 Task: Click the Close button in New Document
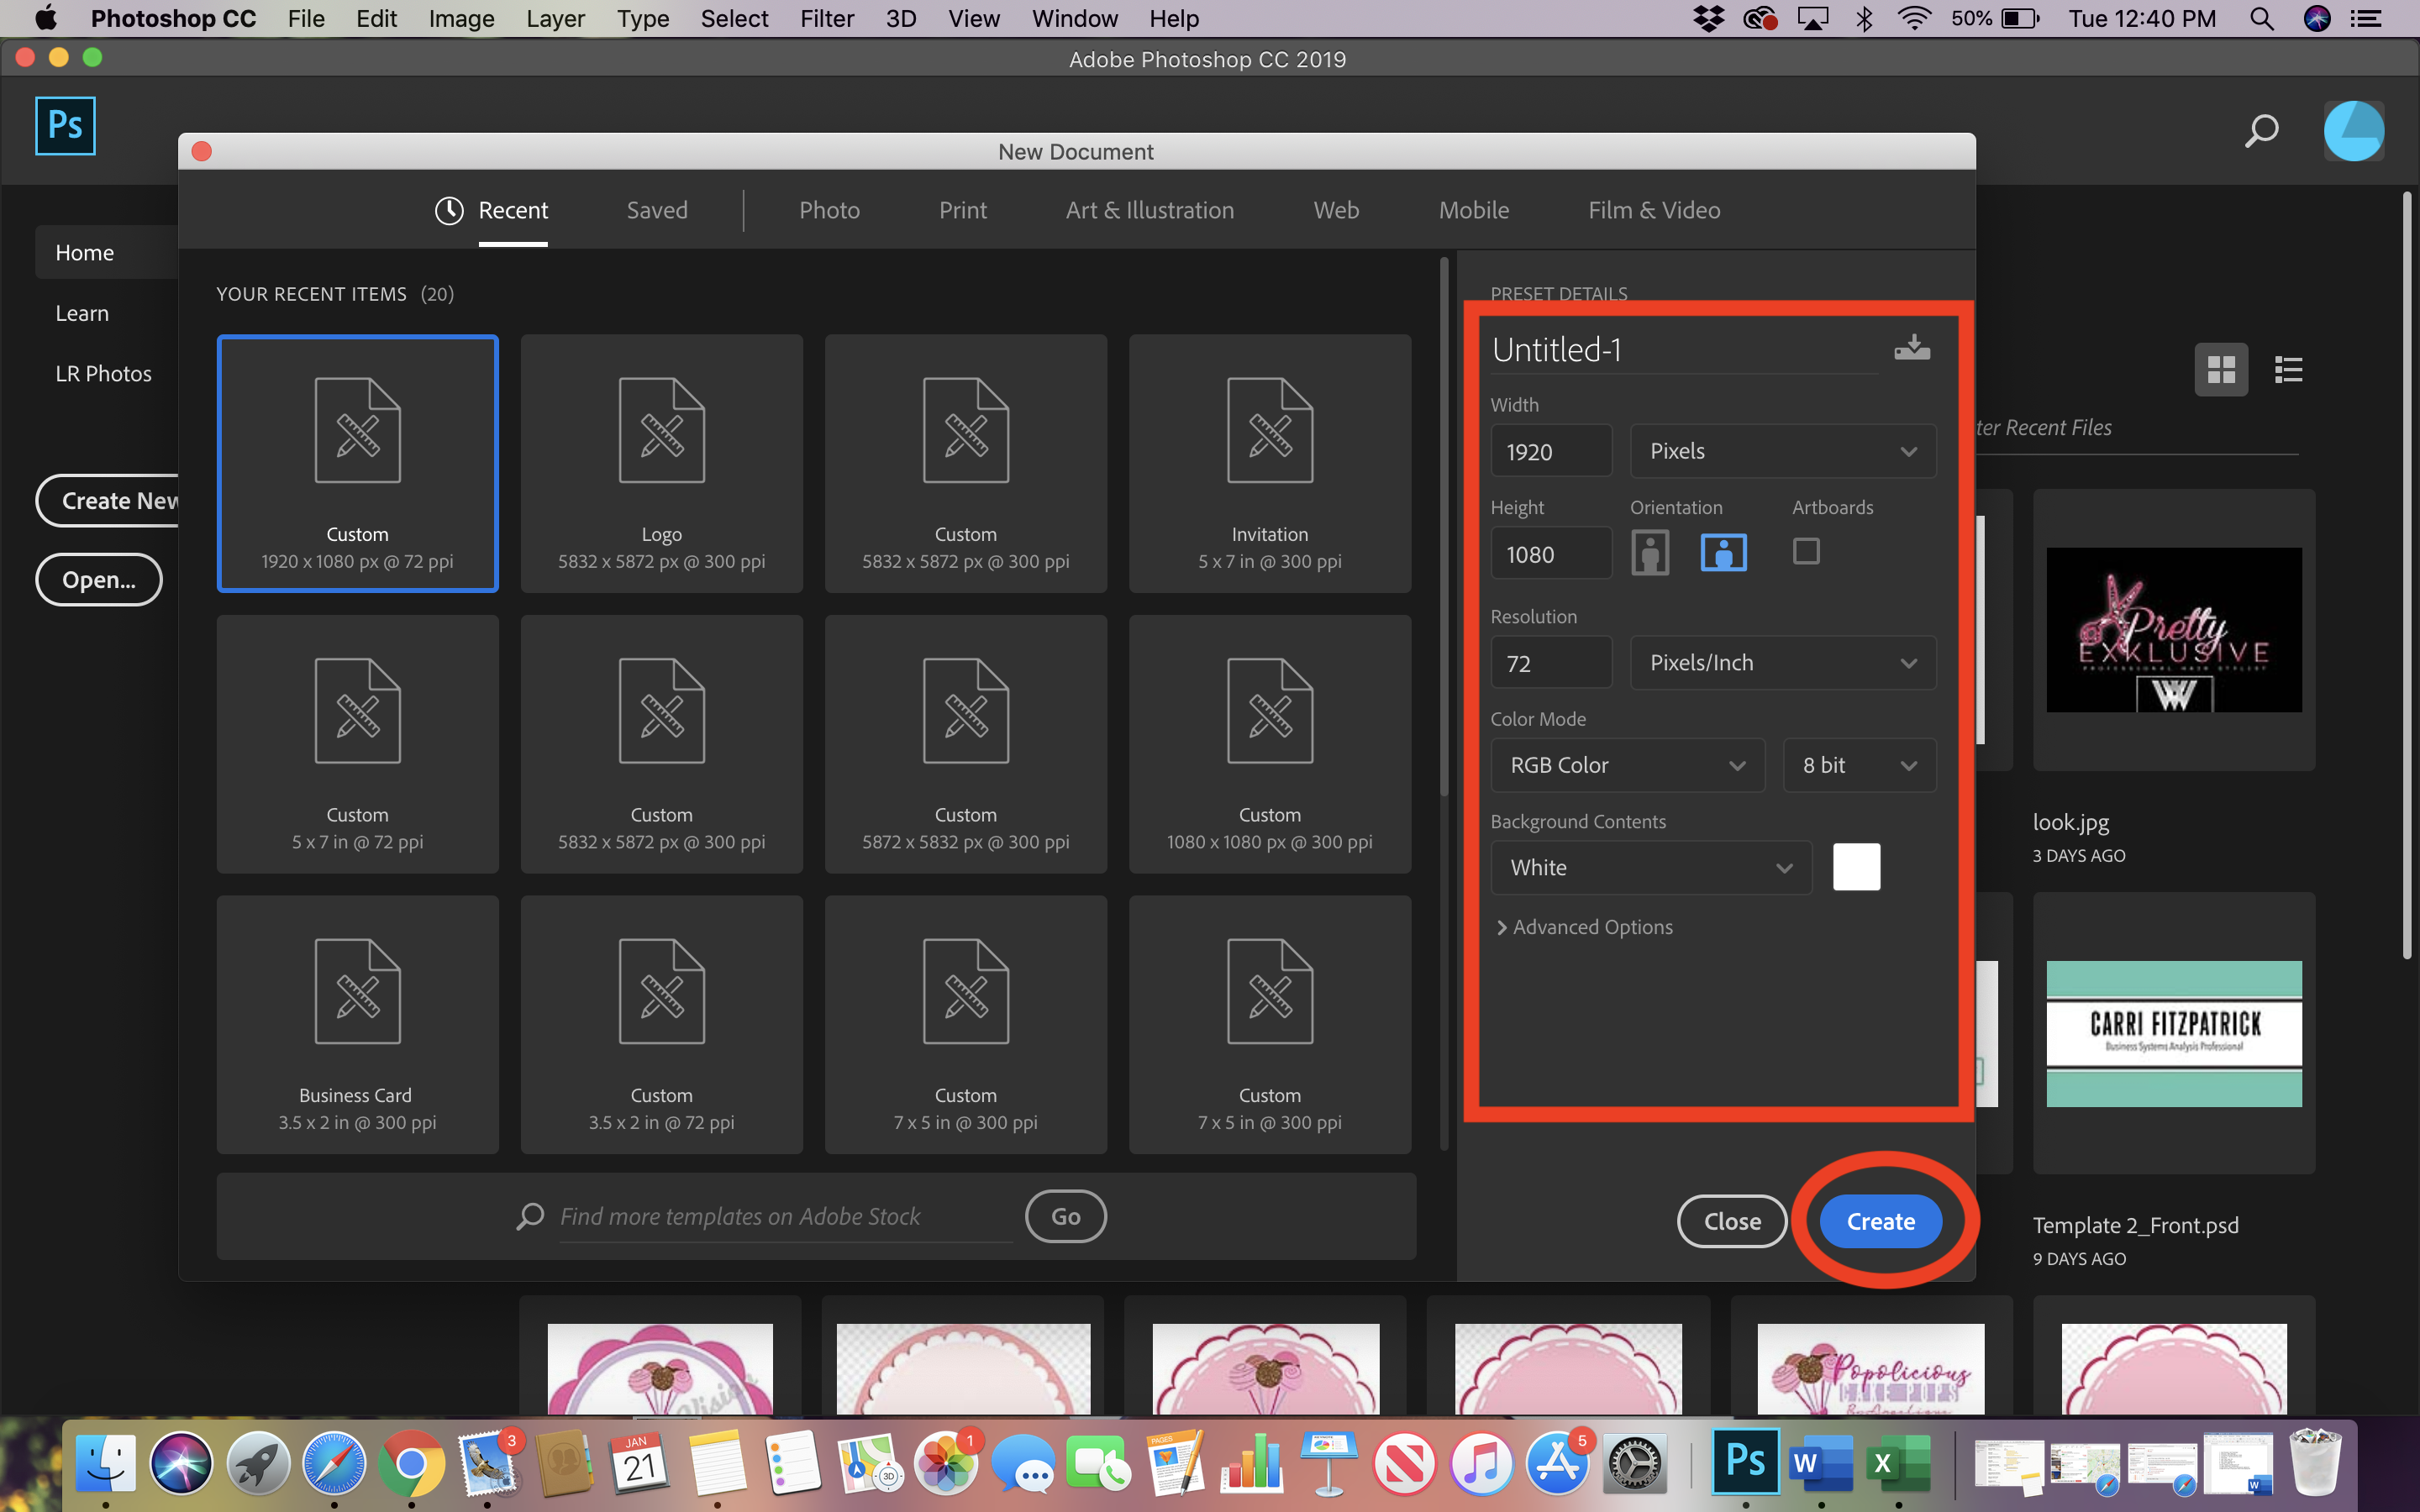click(x=1732, y=1220)
